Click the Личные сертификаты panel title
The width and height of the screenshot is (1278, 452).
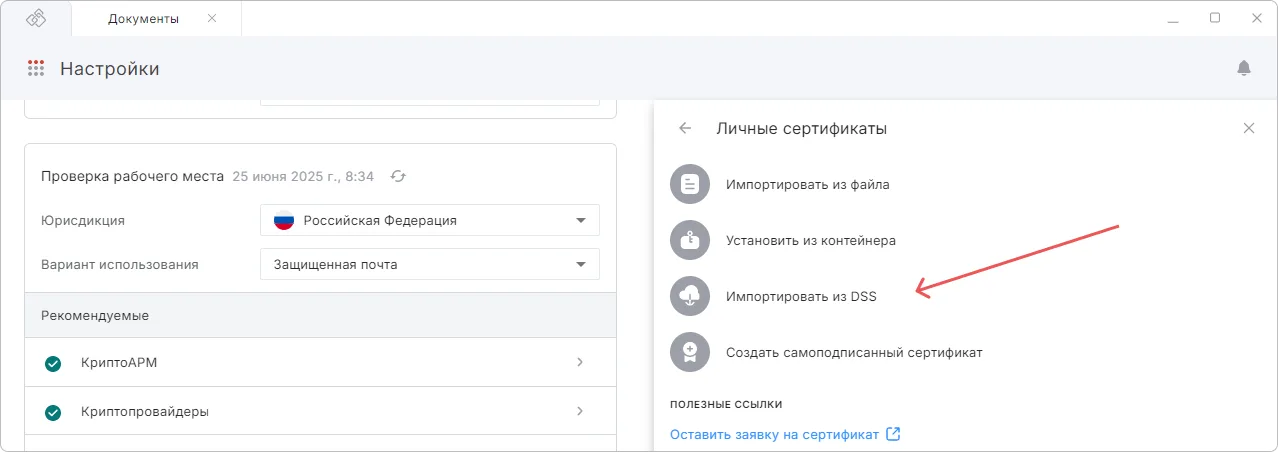802,128
